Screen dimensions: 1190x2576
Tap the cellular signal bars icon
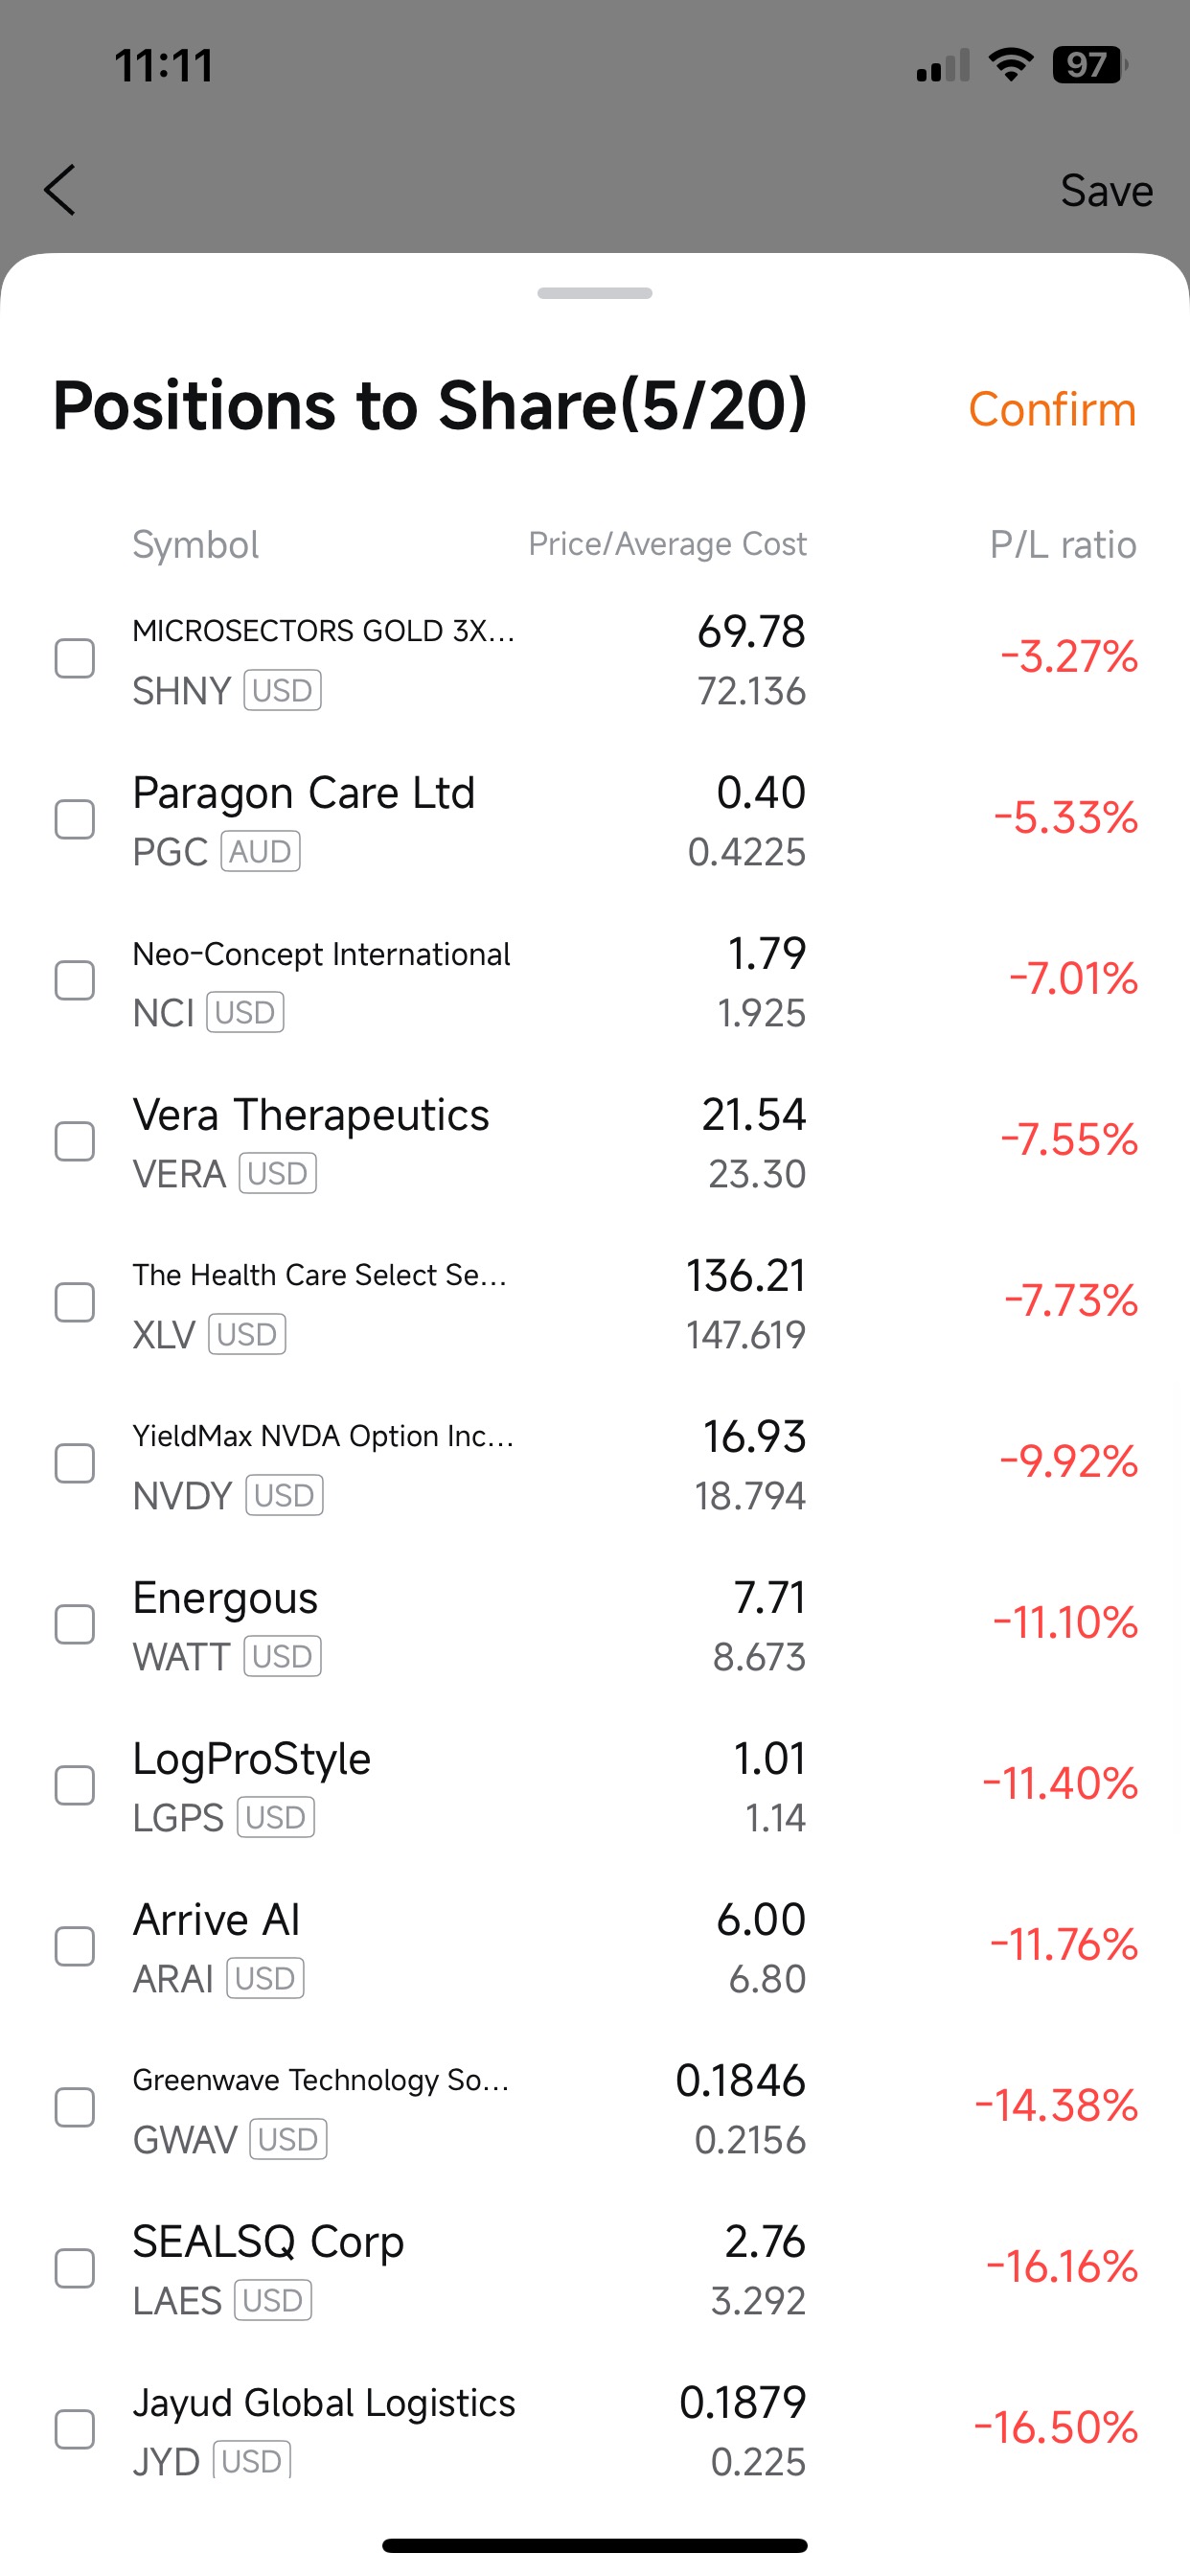coord(943,66)
